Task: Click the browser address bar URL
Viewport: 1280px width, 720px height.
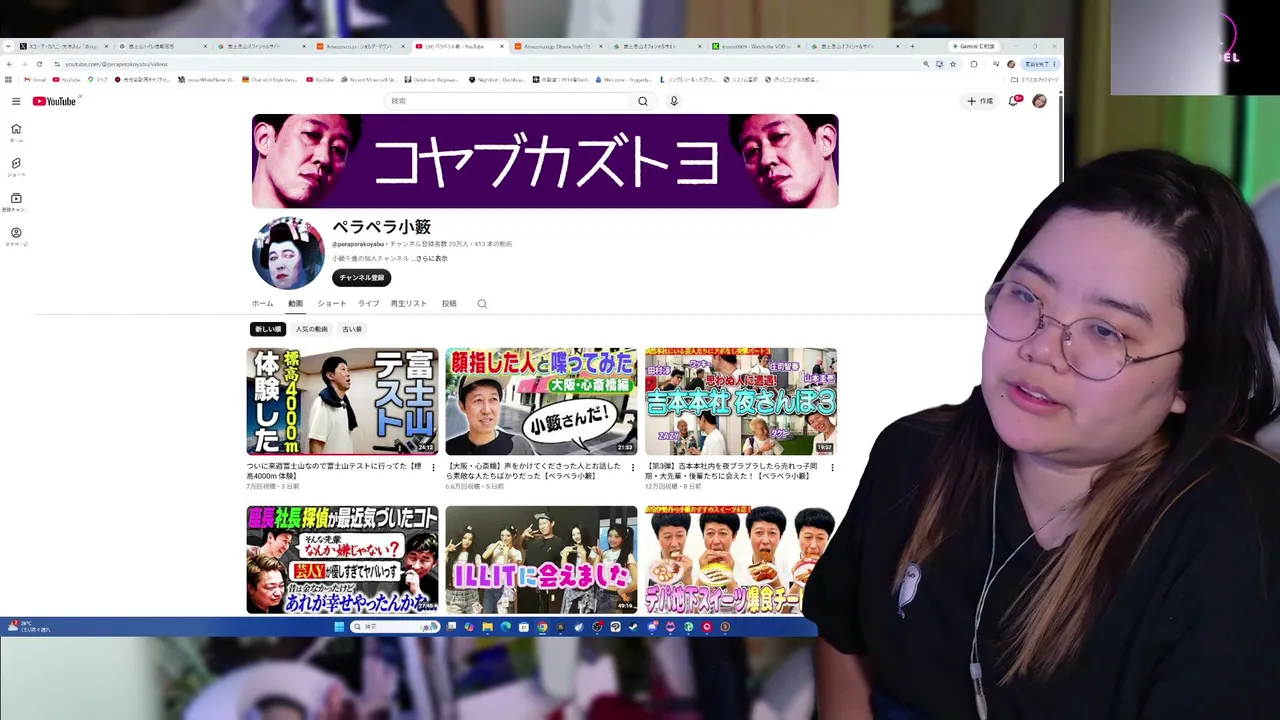Action: pos(117,64)
